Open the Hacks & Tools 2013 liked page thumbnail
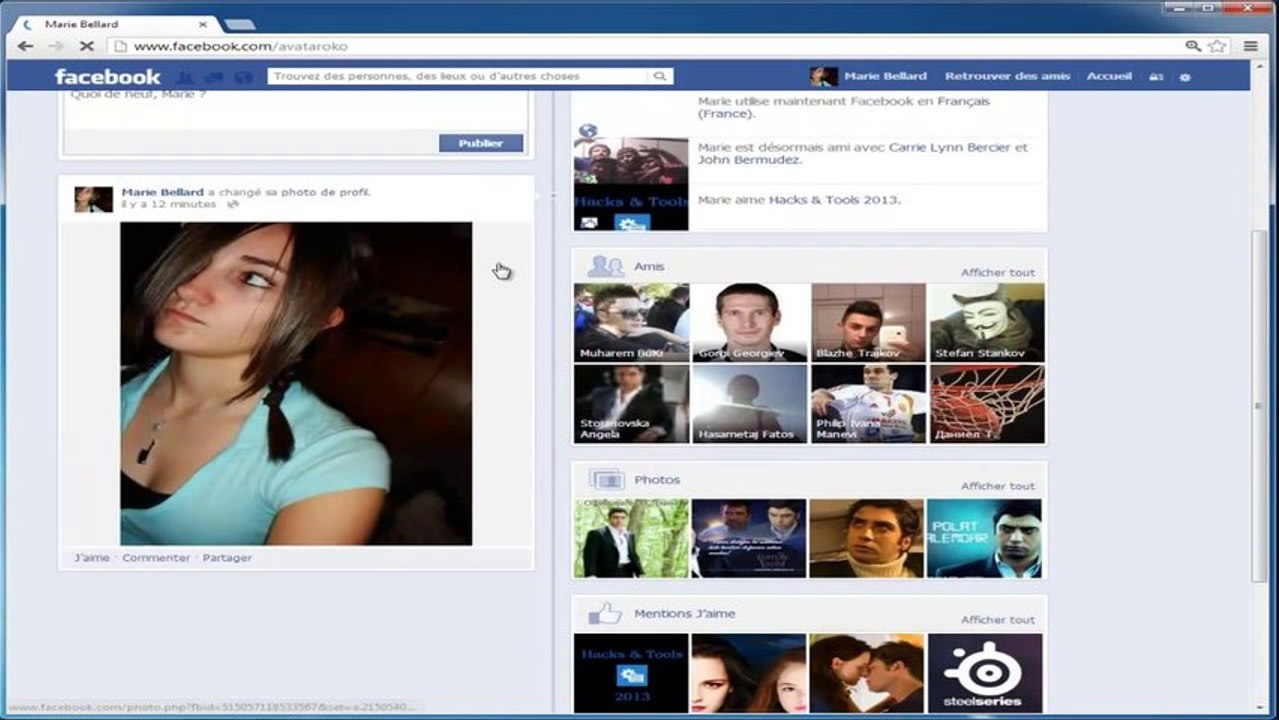This screenshot has height=720, width=1279. coord(631,672)
